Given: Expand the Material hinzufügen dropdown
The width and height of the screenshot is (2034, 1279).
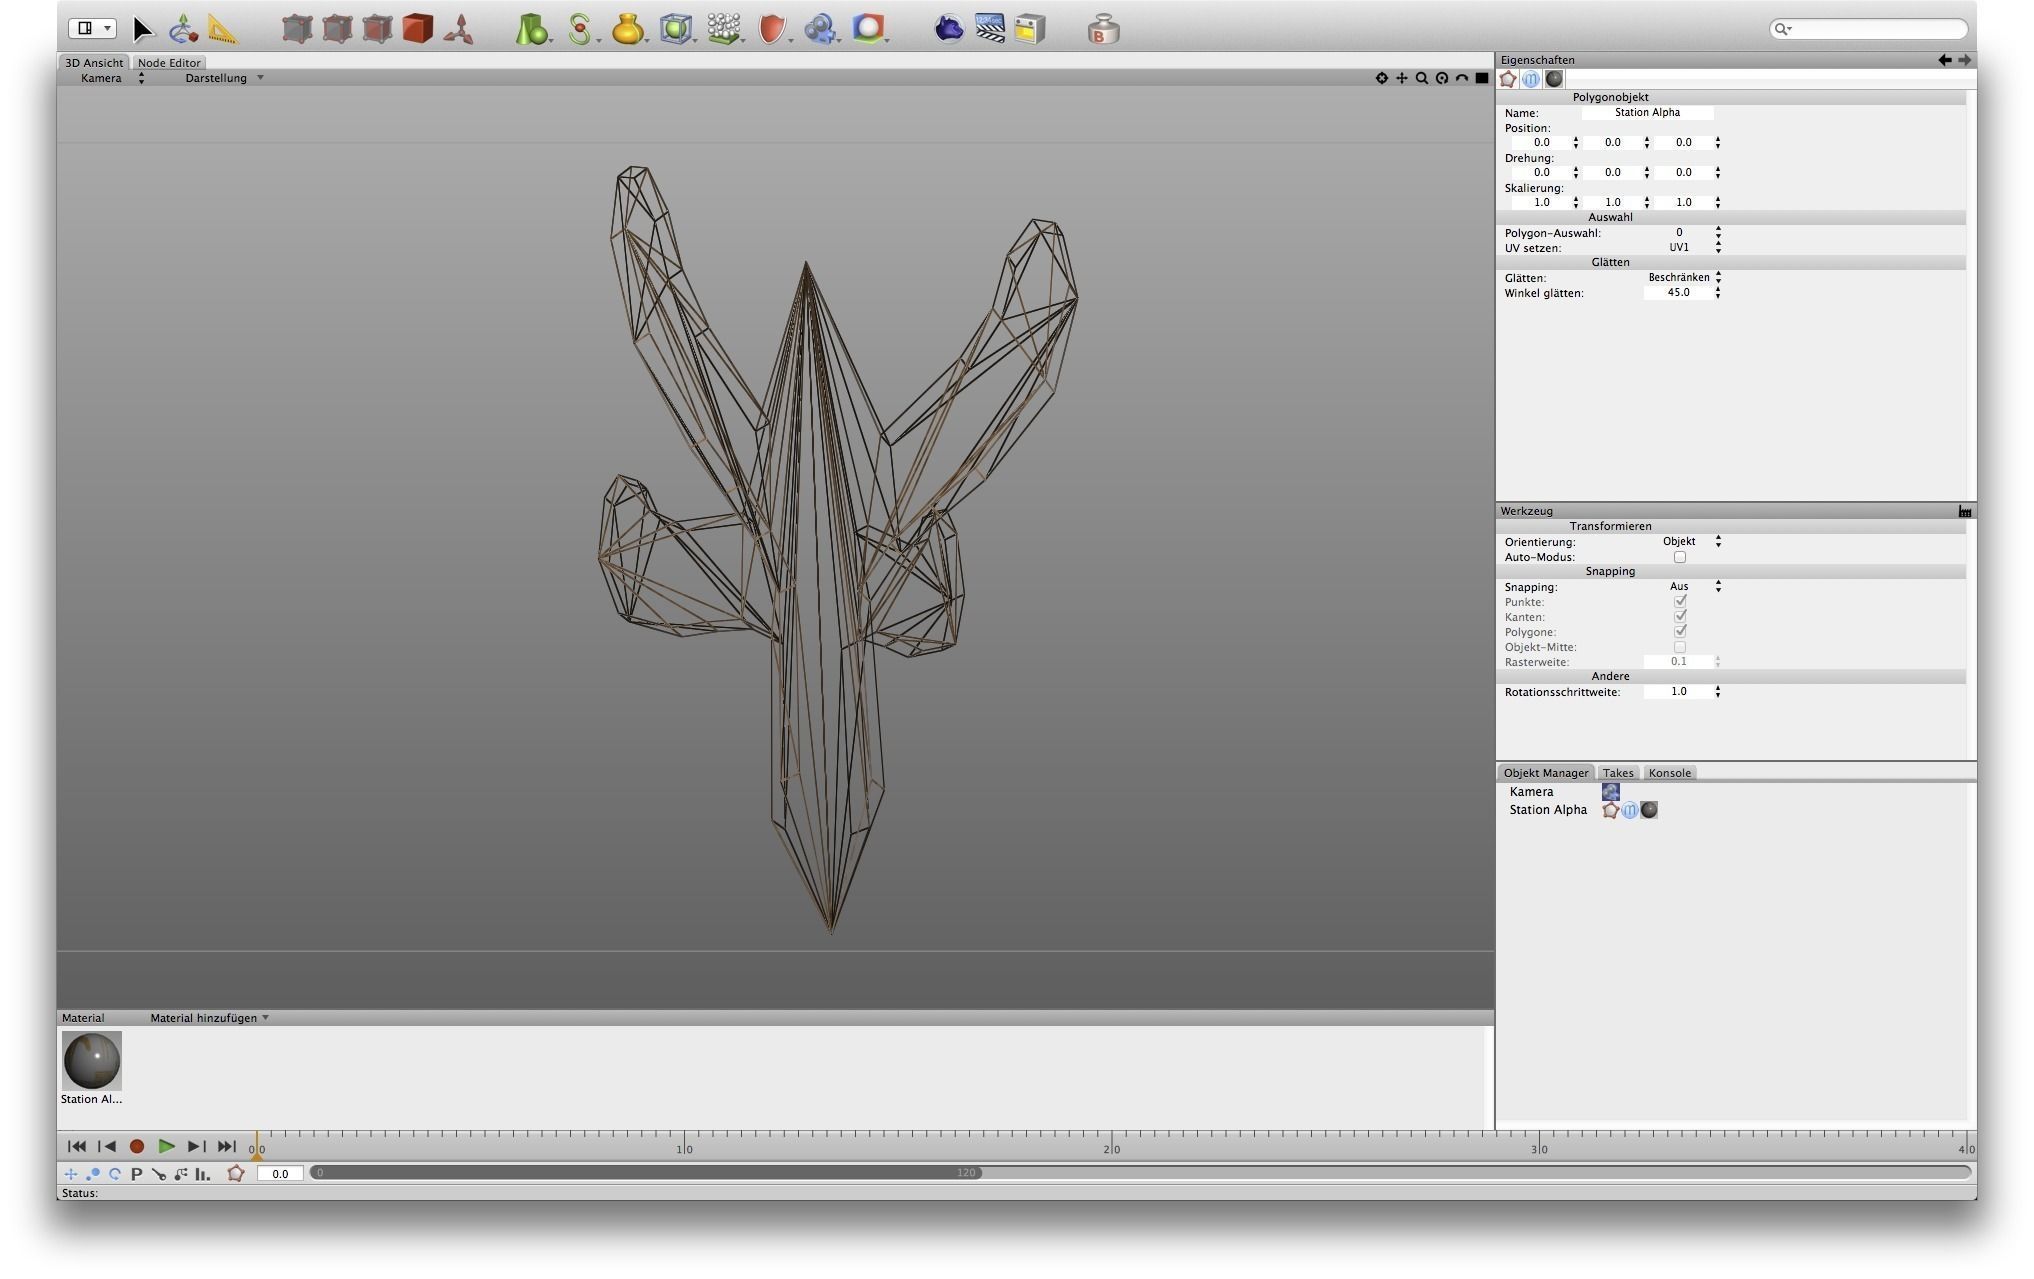Looking at the screenshot, I should pyautogui.click(x=209, y=1018).
